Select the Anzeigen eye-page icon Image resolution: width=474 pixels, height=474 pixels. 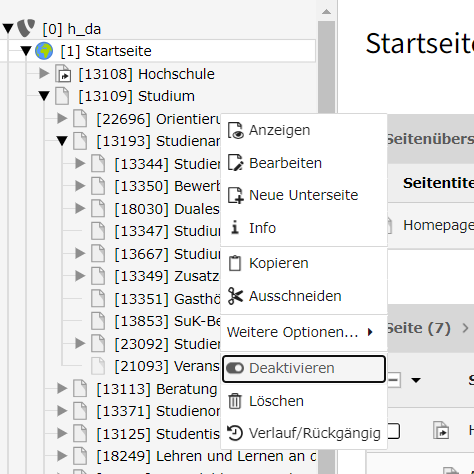[x=235, y=130]
